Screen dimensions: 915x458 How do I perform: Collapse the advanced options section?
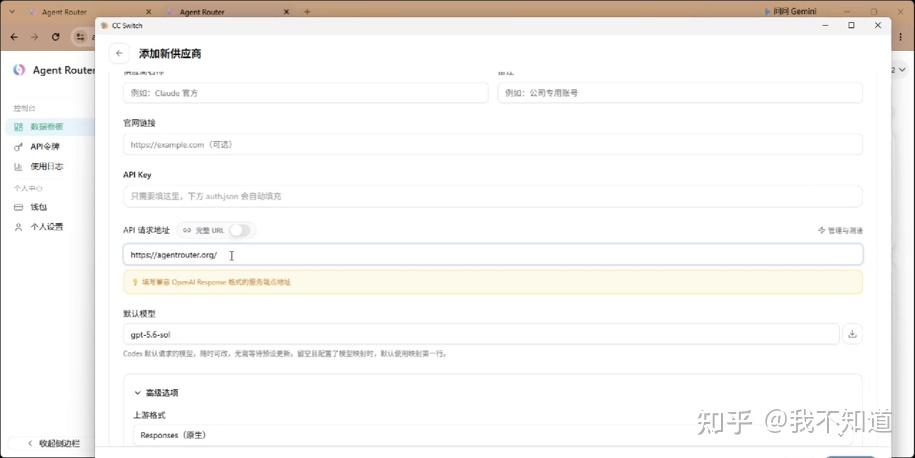tap(156, 393)
